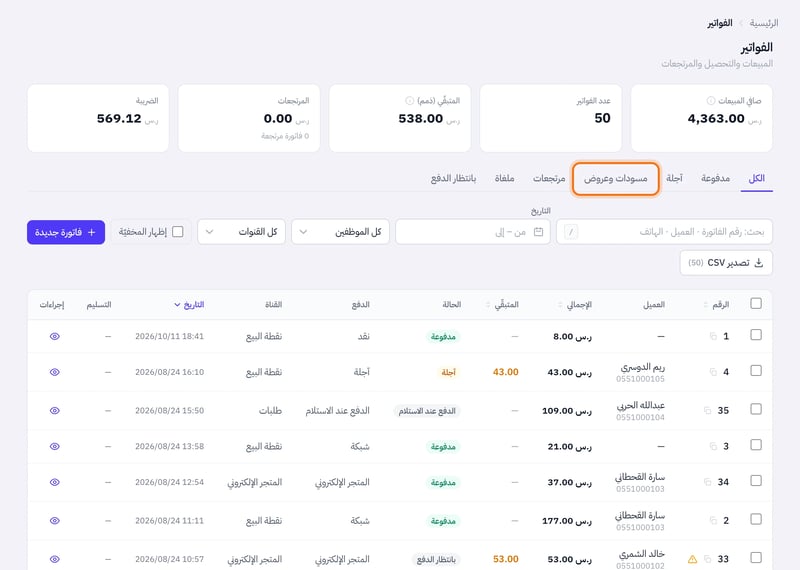Click تصدير CSV button
Viewport: 800px width, 570px height.
point(726,263)
